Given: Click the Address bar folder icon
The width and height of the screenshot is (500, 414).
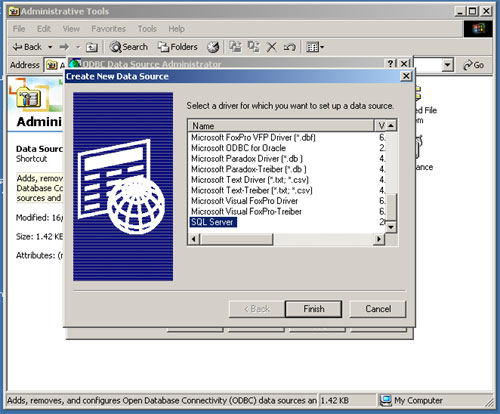Looking at the screenshot, I should click(51, 65).
